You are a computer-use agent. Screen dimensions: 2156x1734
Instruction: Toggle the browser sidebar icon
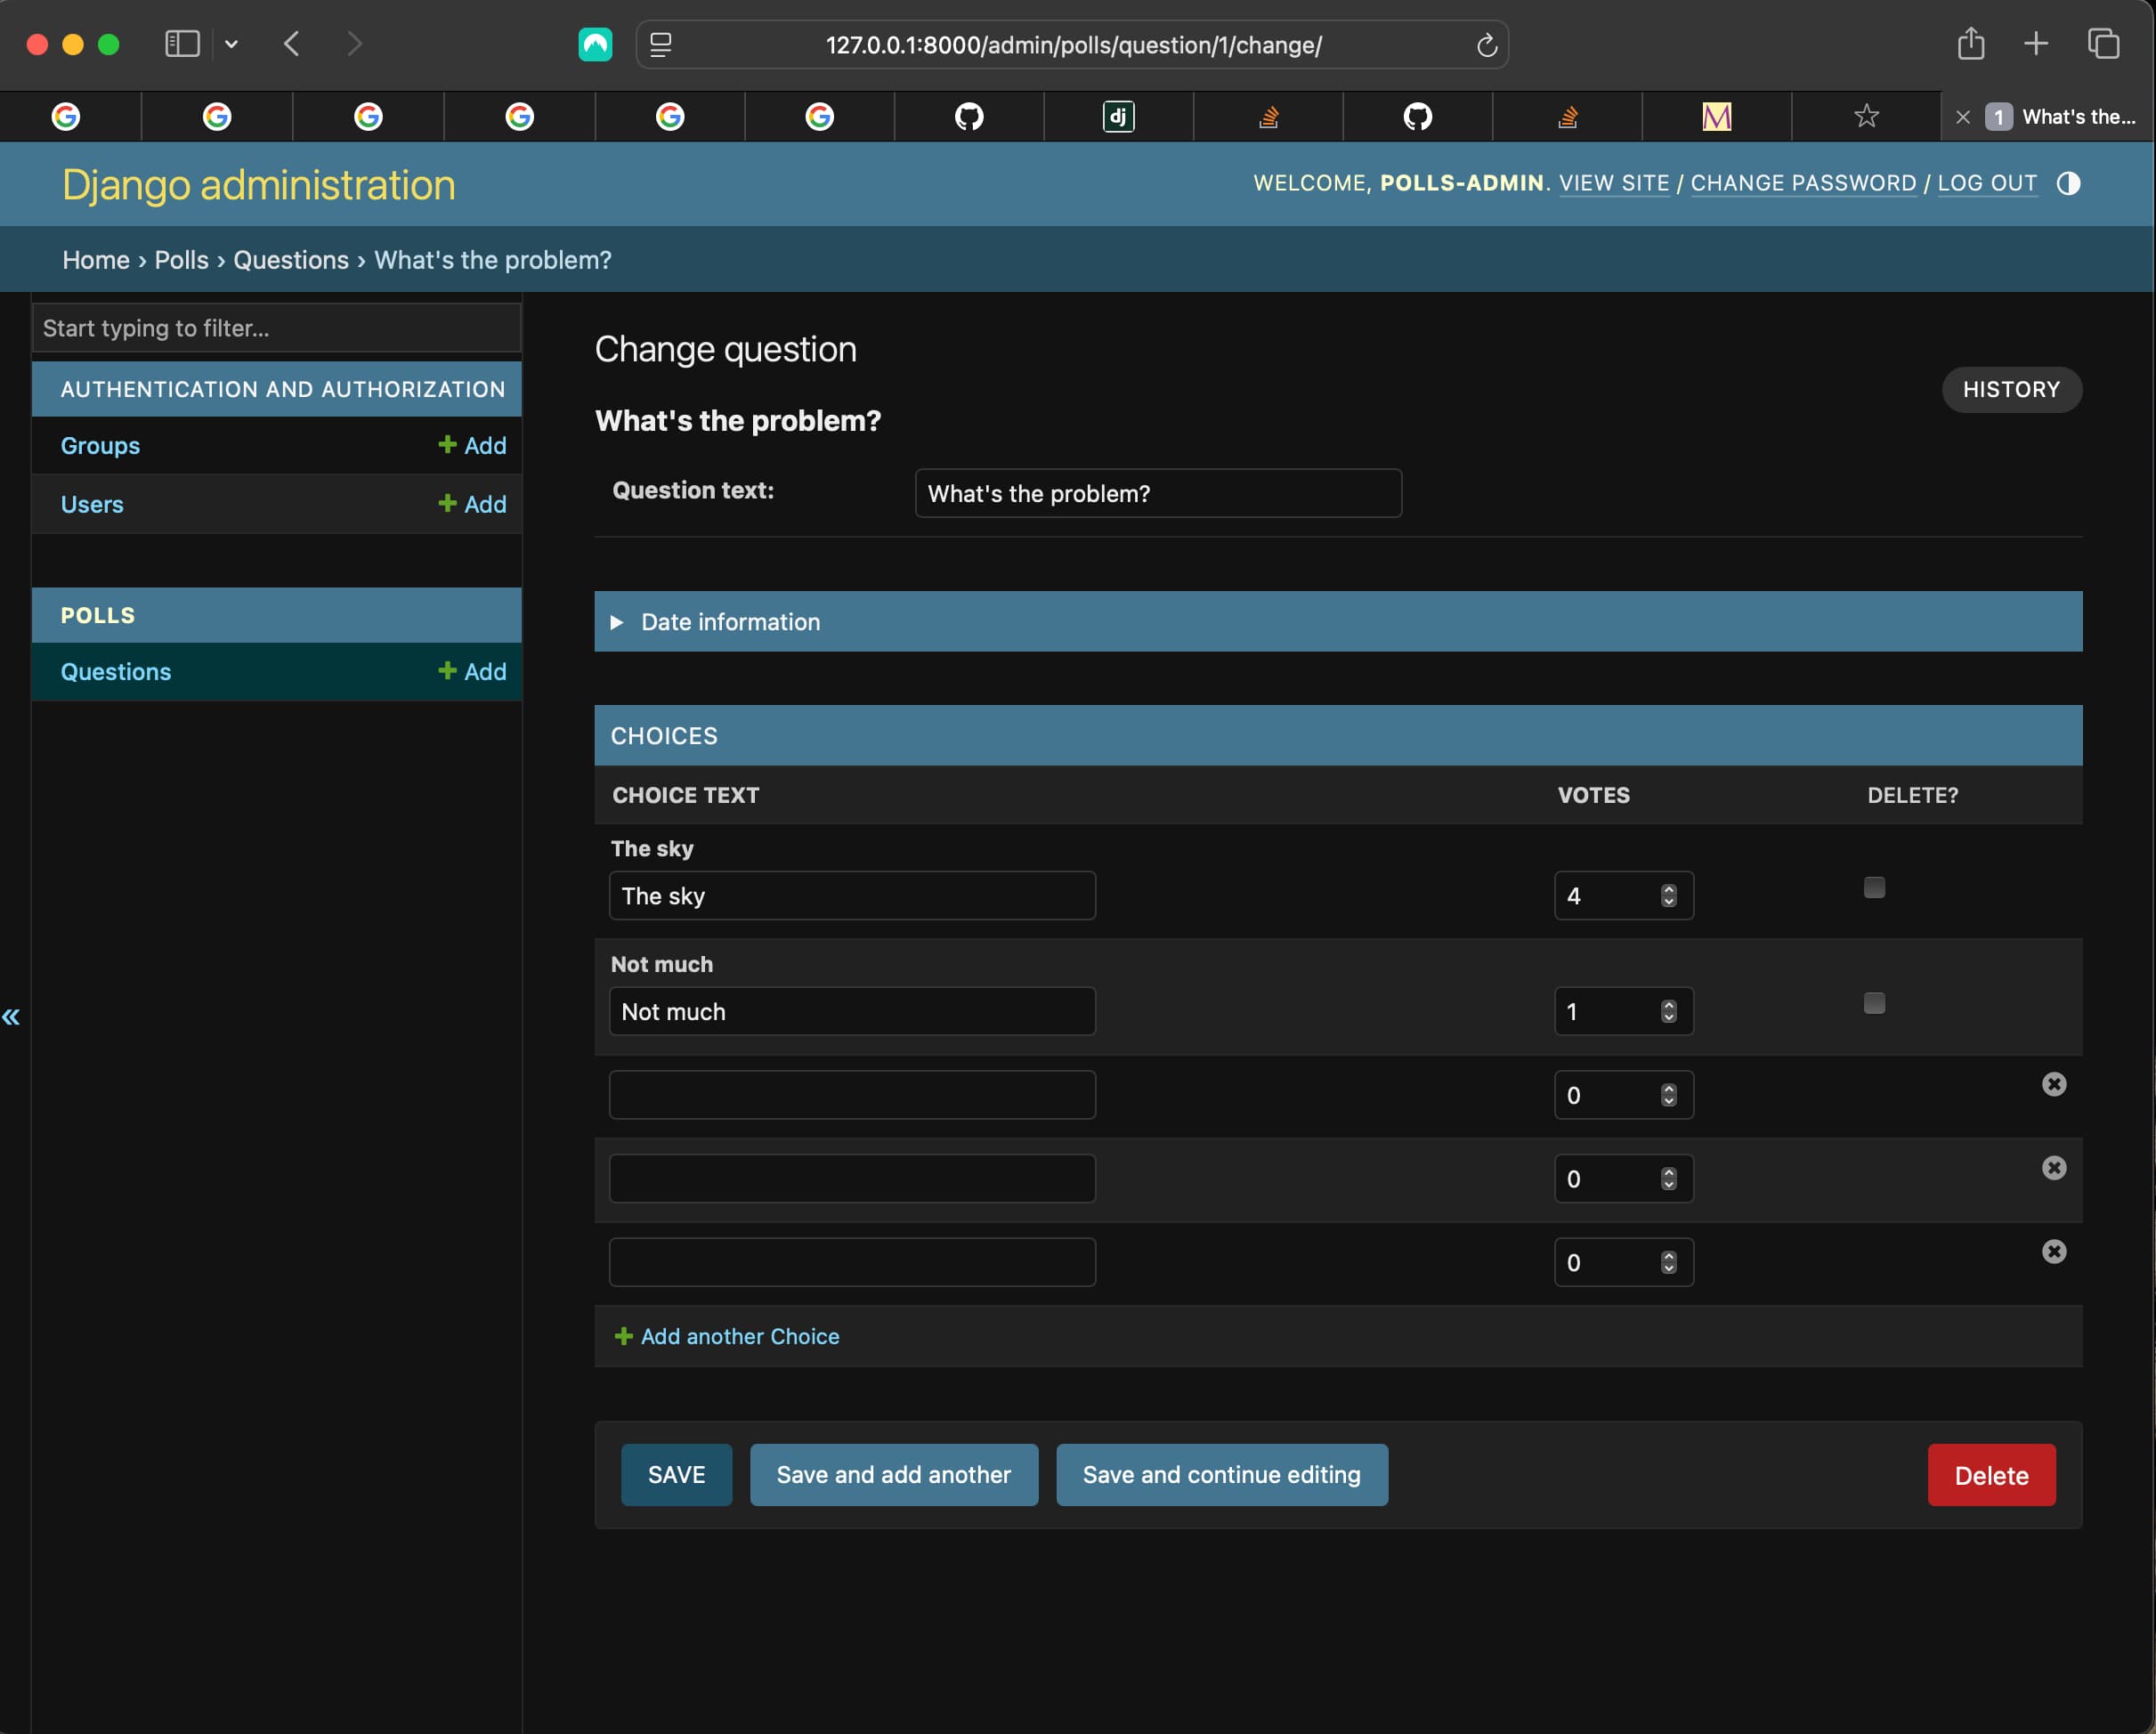click(182, 44)
